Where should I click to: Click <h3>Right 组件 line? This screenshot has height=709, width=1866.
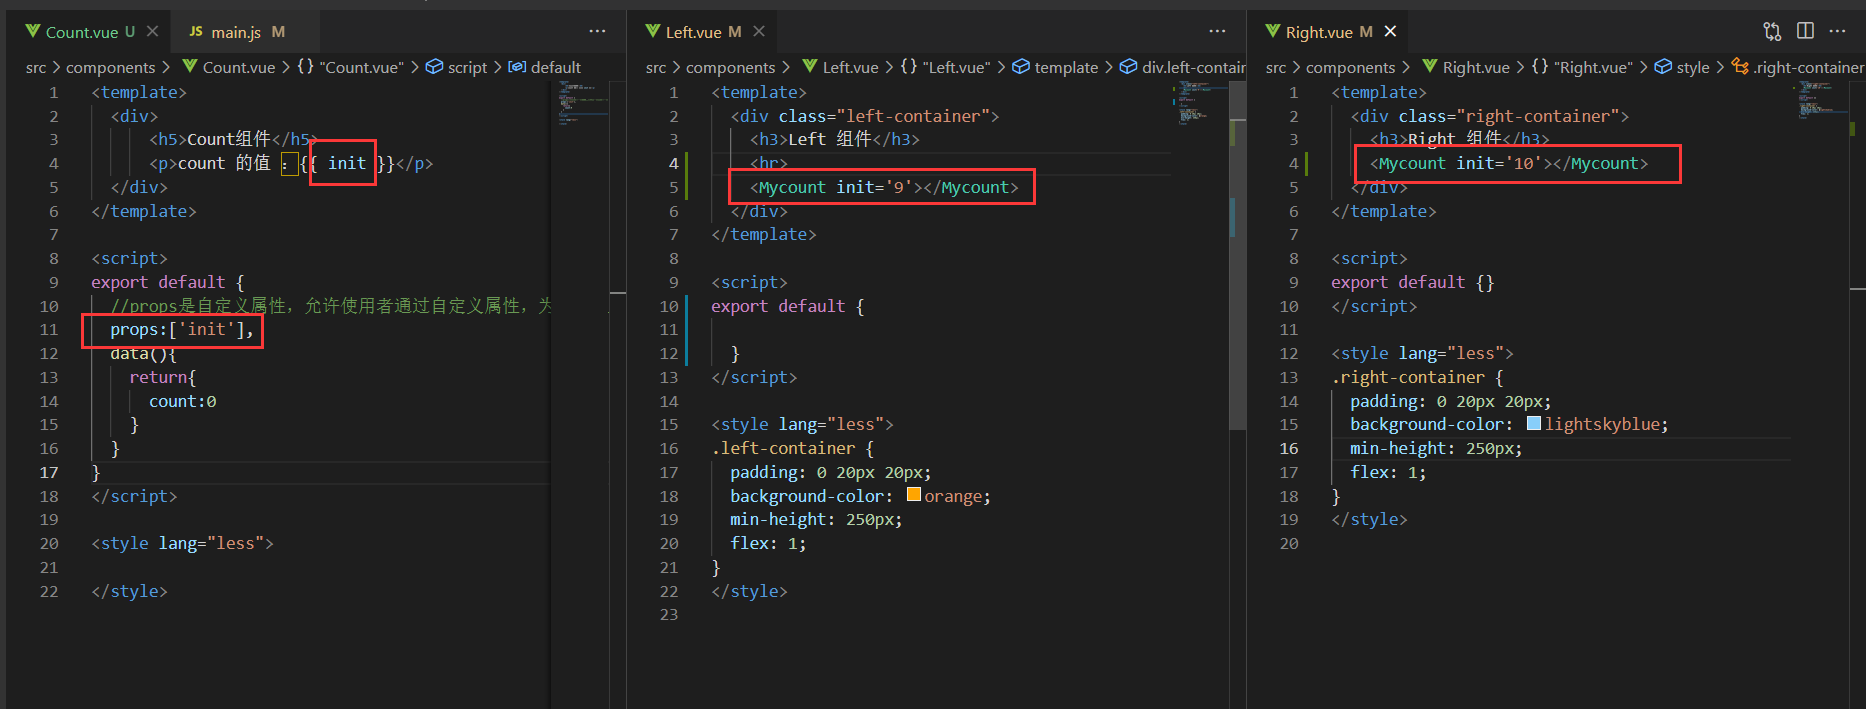[x=1459, y=140]
